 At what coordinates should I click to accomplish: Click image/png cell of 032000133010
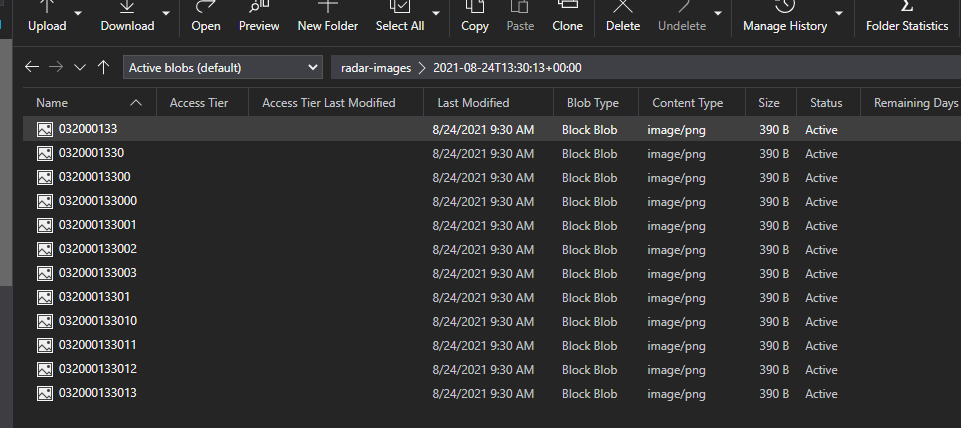click(676, 322)
